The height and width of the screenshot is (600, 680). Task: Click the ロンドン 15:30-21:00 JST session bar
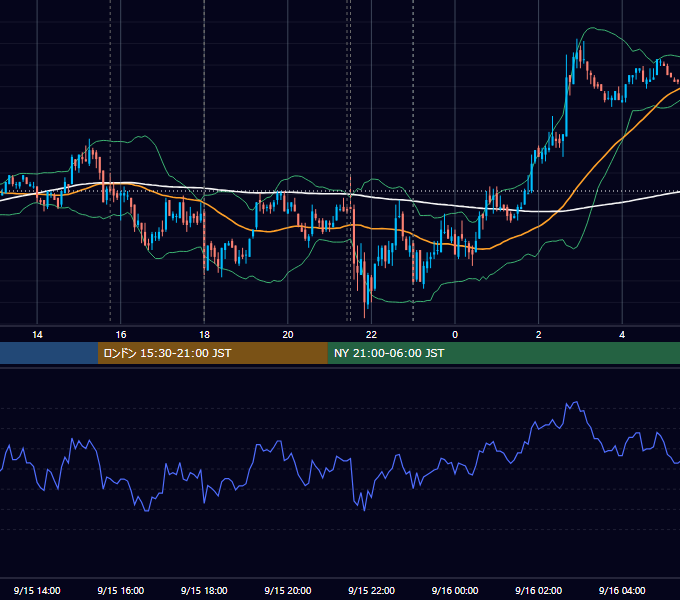pos(212,353)
